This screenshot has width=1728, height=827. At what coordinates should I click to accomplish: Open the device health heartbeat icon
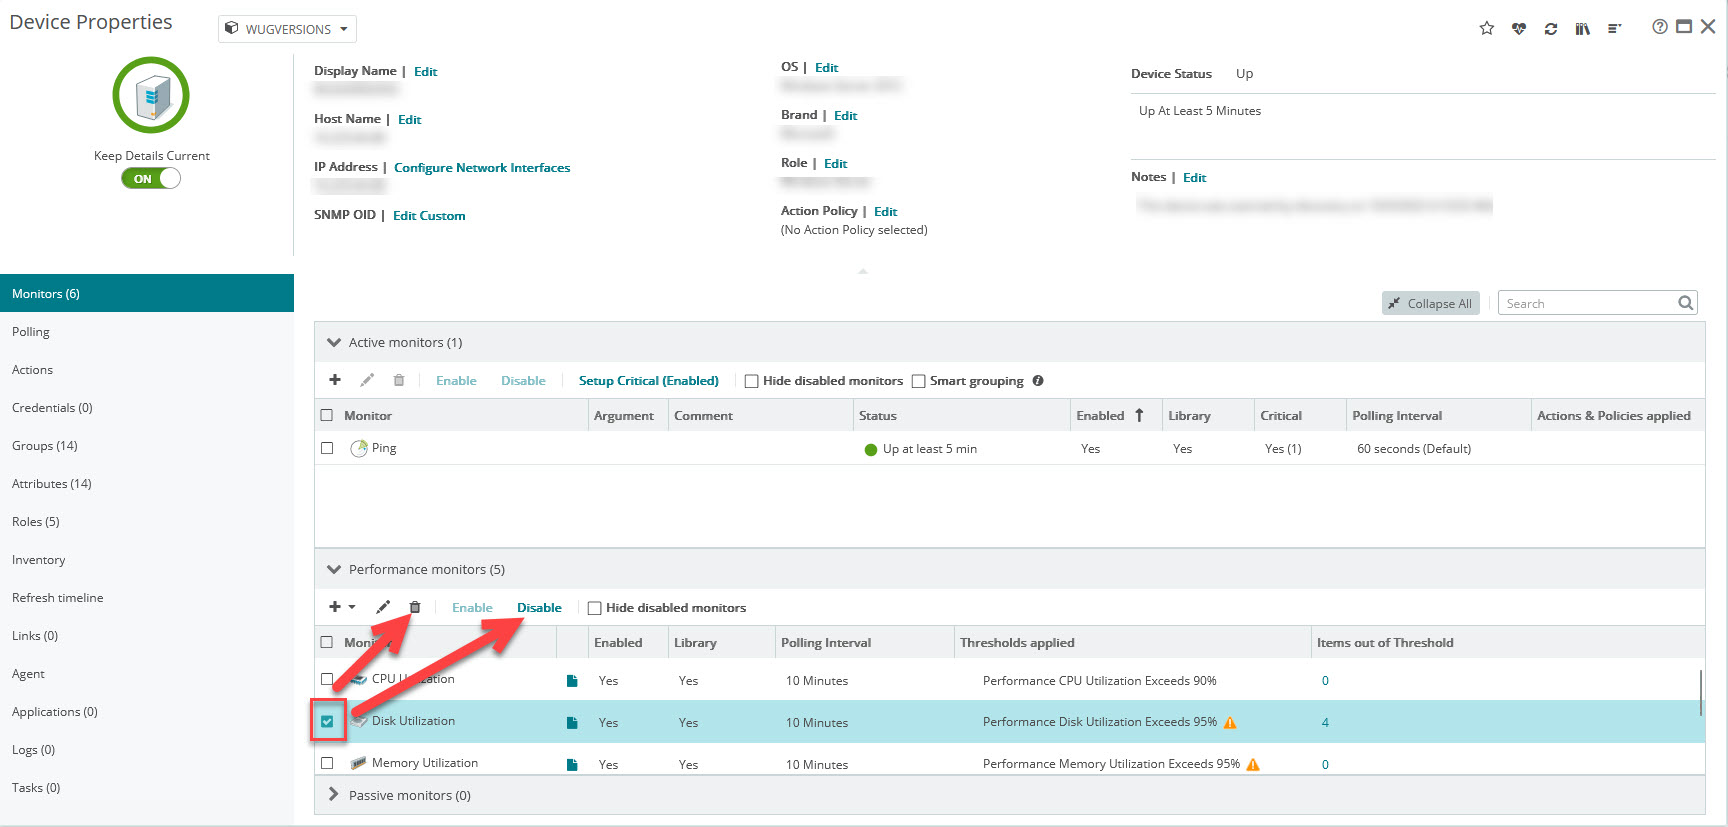(1519, 28)
